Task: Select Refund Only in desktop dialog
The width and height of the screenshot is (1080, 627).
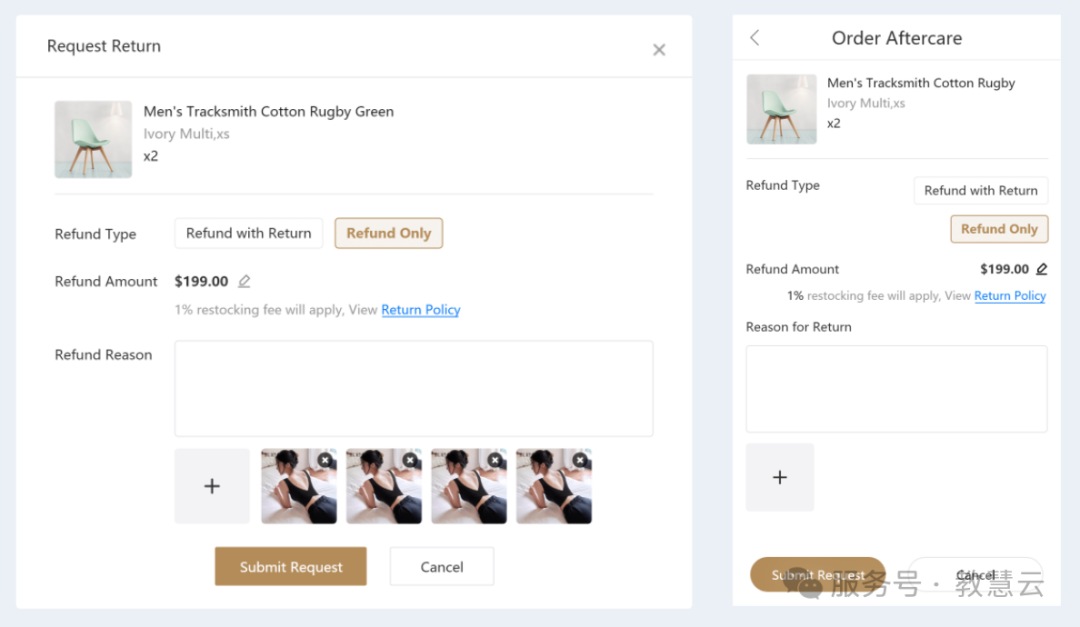Action: click(x=388, y=233)
